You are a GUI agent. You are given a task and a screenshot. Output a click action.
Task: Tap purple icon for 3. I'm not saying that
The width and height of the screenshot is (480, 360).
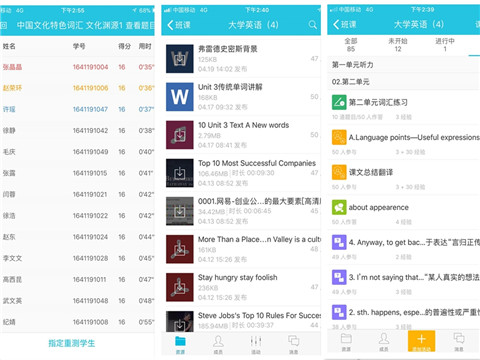pyautogui.click(x=339, y=277)
